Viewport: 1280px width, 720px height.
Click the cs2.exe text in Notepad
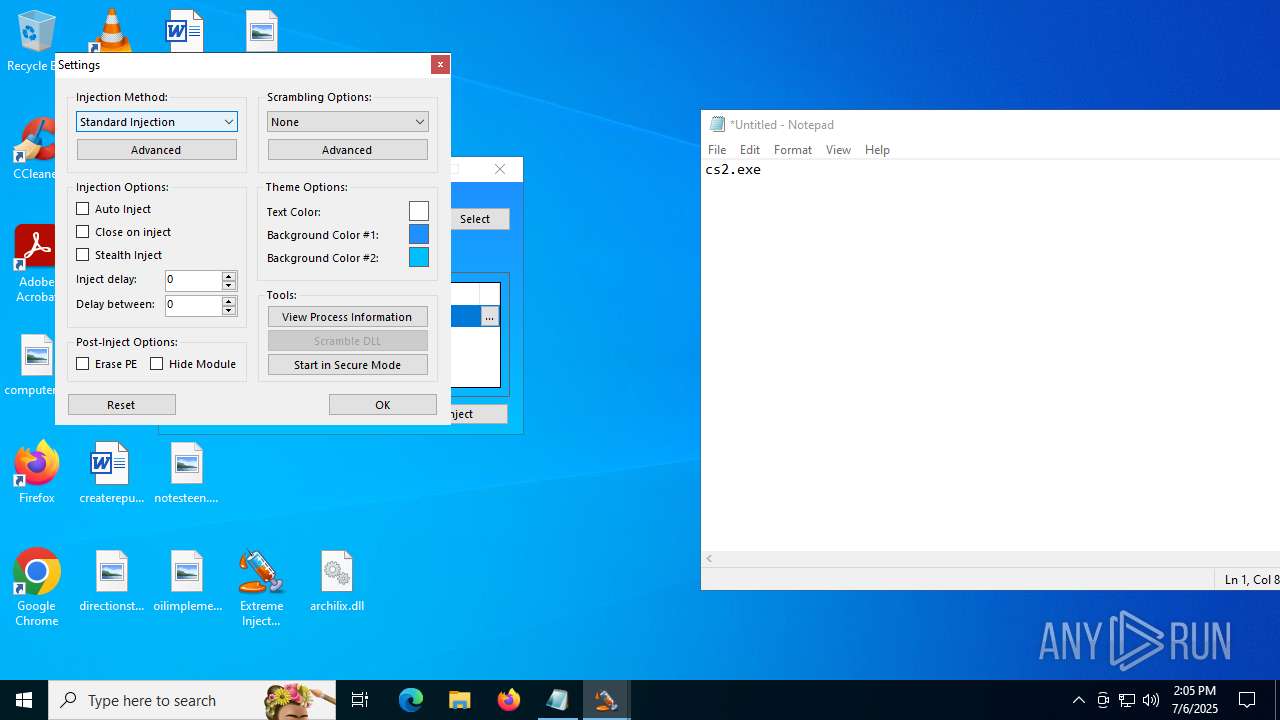click(733, 170)
